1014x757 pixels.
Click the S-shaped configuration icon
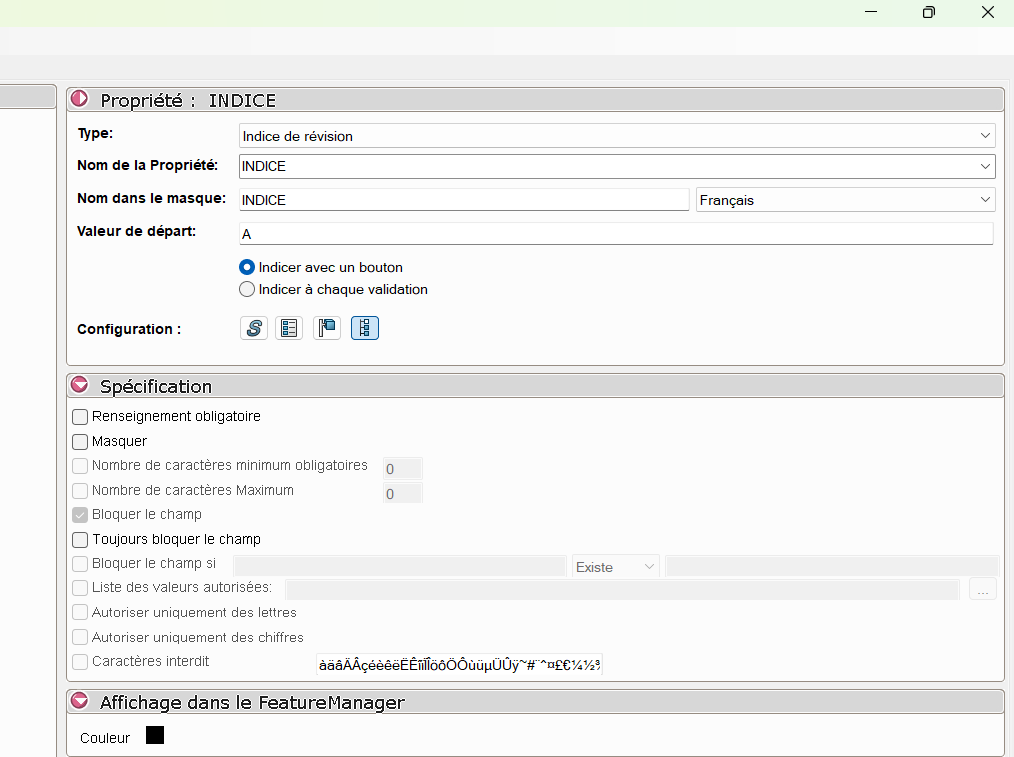pos(254,328)
